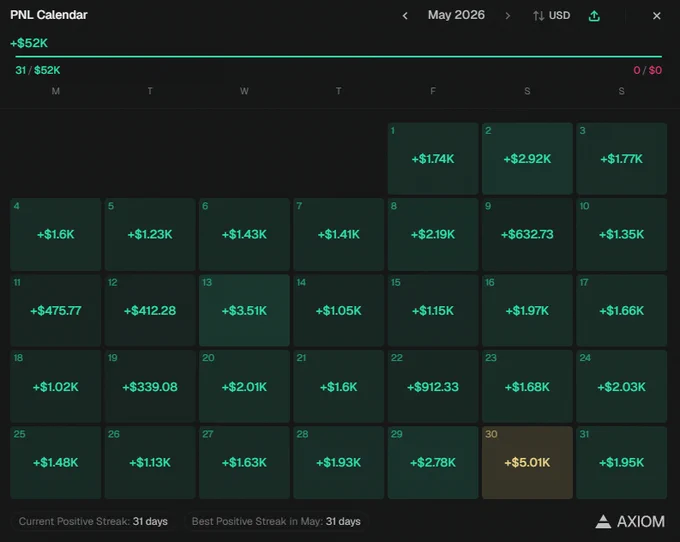Screen dimensions: 680x542
Task: Open day 2 cell with +$2.92K
Action: pos(527,159)
